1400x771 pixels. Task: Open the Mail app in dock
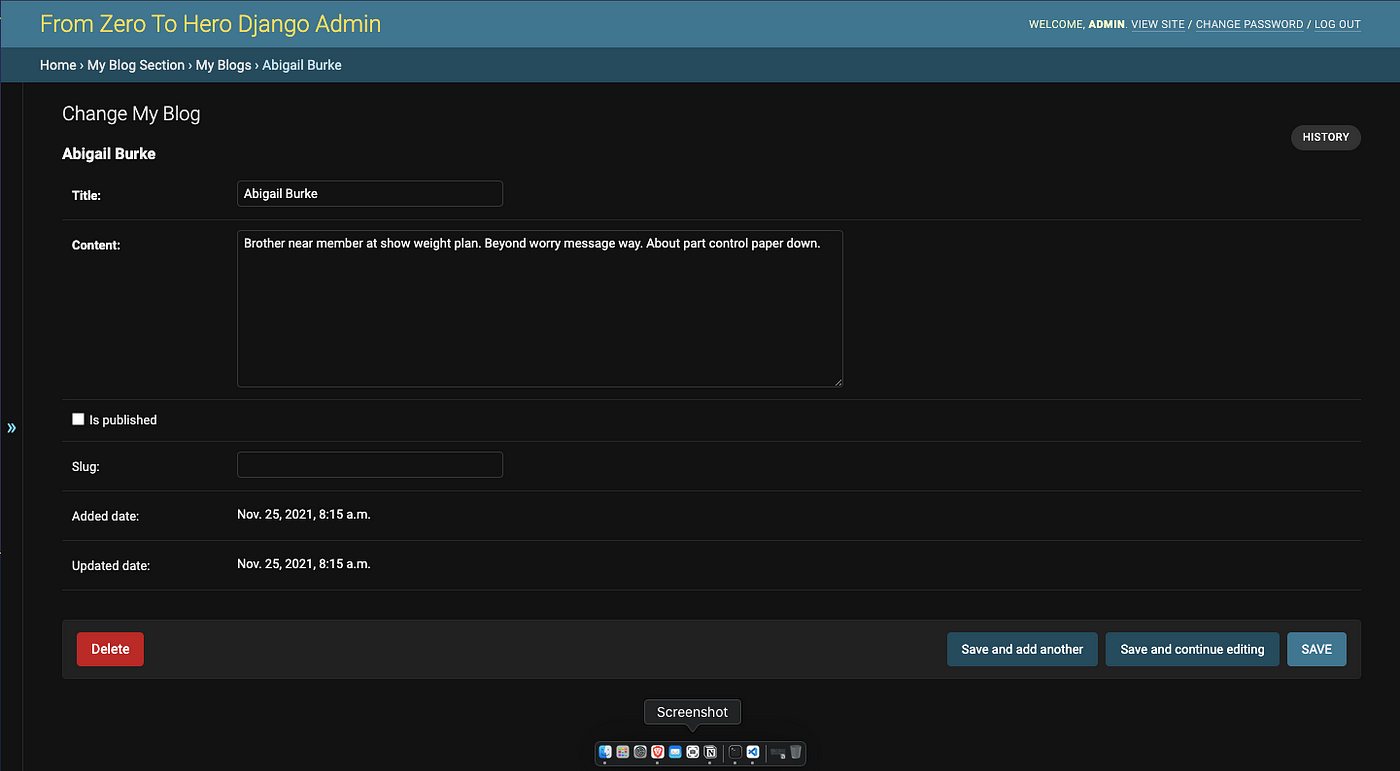[675, 752]
